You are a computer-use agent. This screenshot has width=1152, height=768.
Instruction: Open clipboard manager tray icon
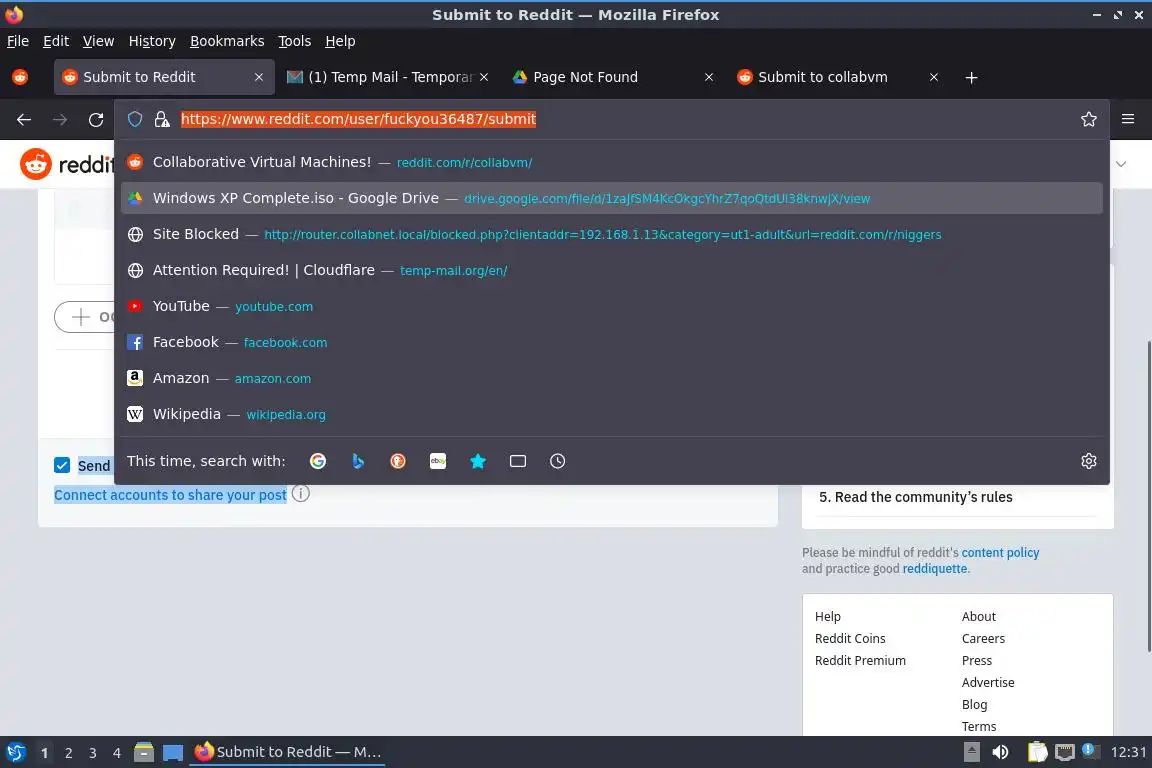(1037, 752)
